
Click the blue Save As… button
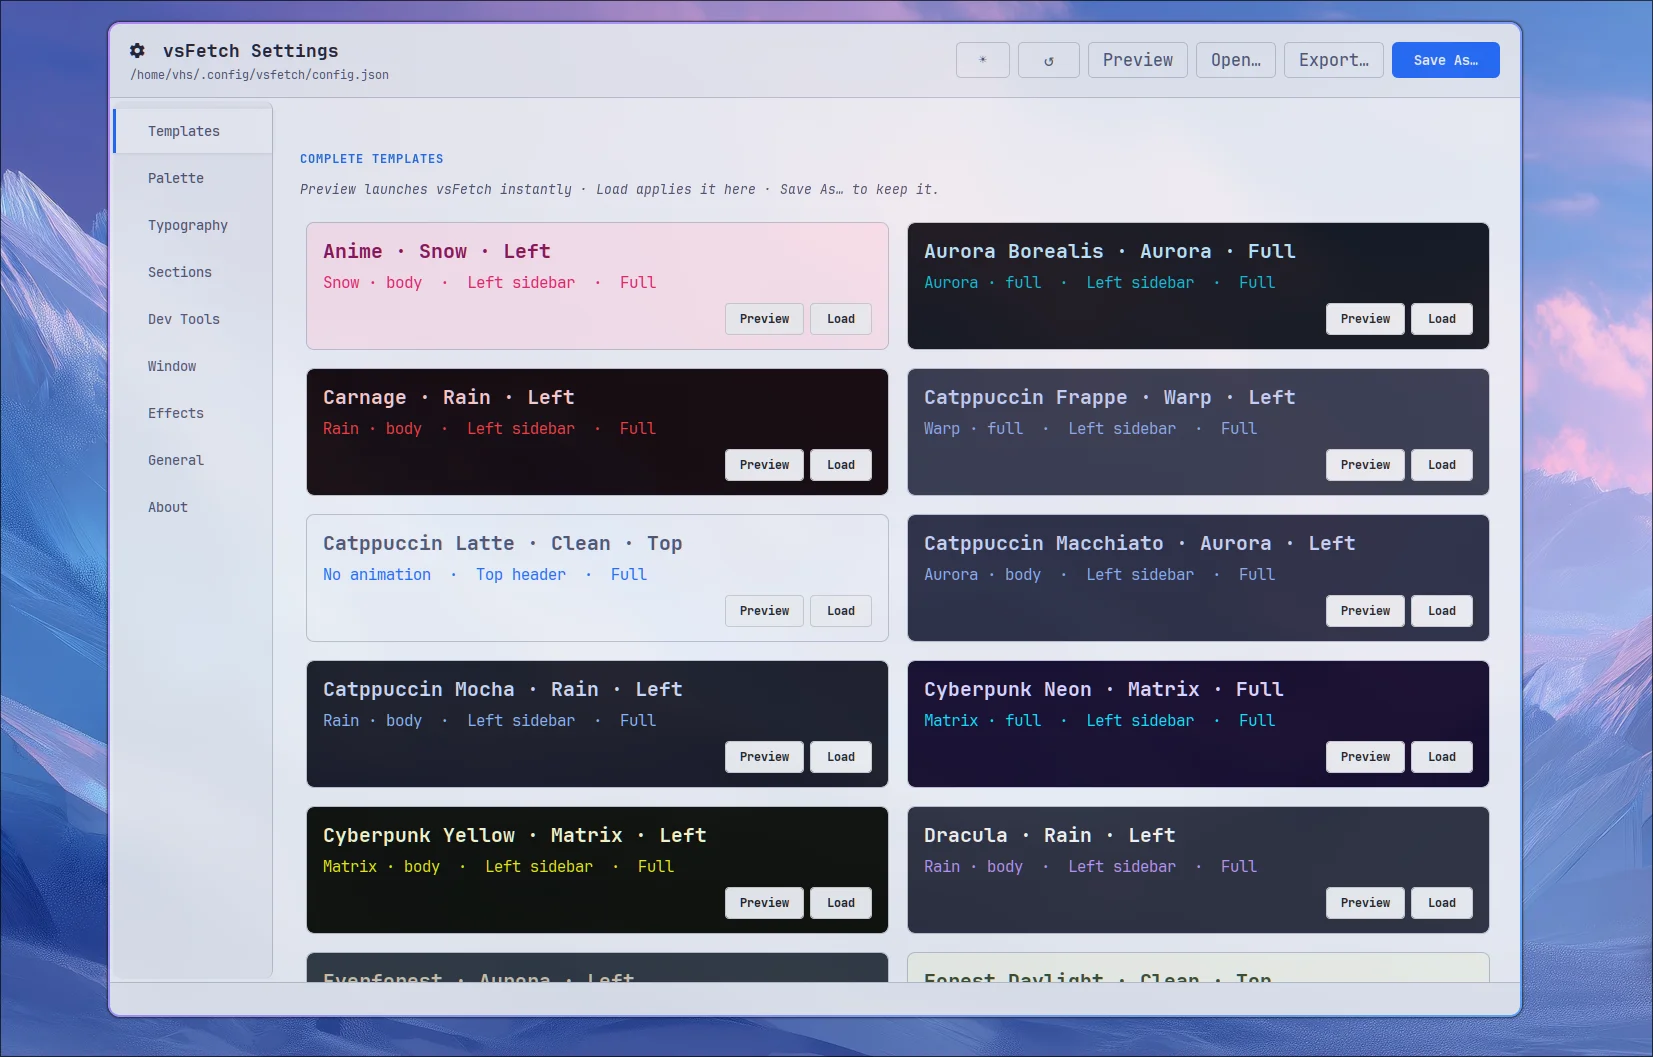1446,60
